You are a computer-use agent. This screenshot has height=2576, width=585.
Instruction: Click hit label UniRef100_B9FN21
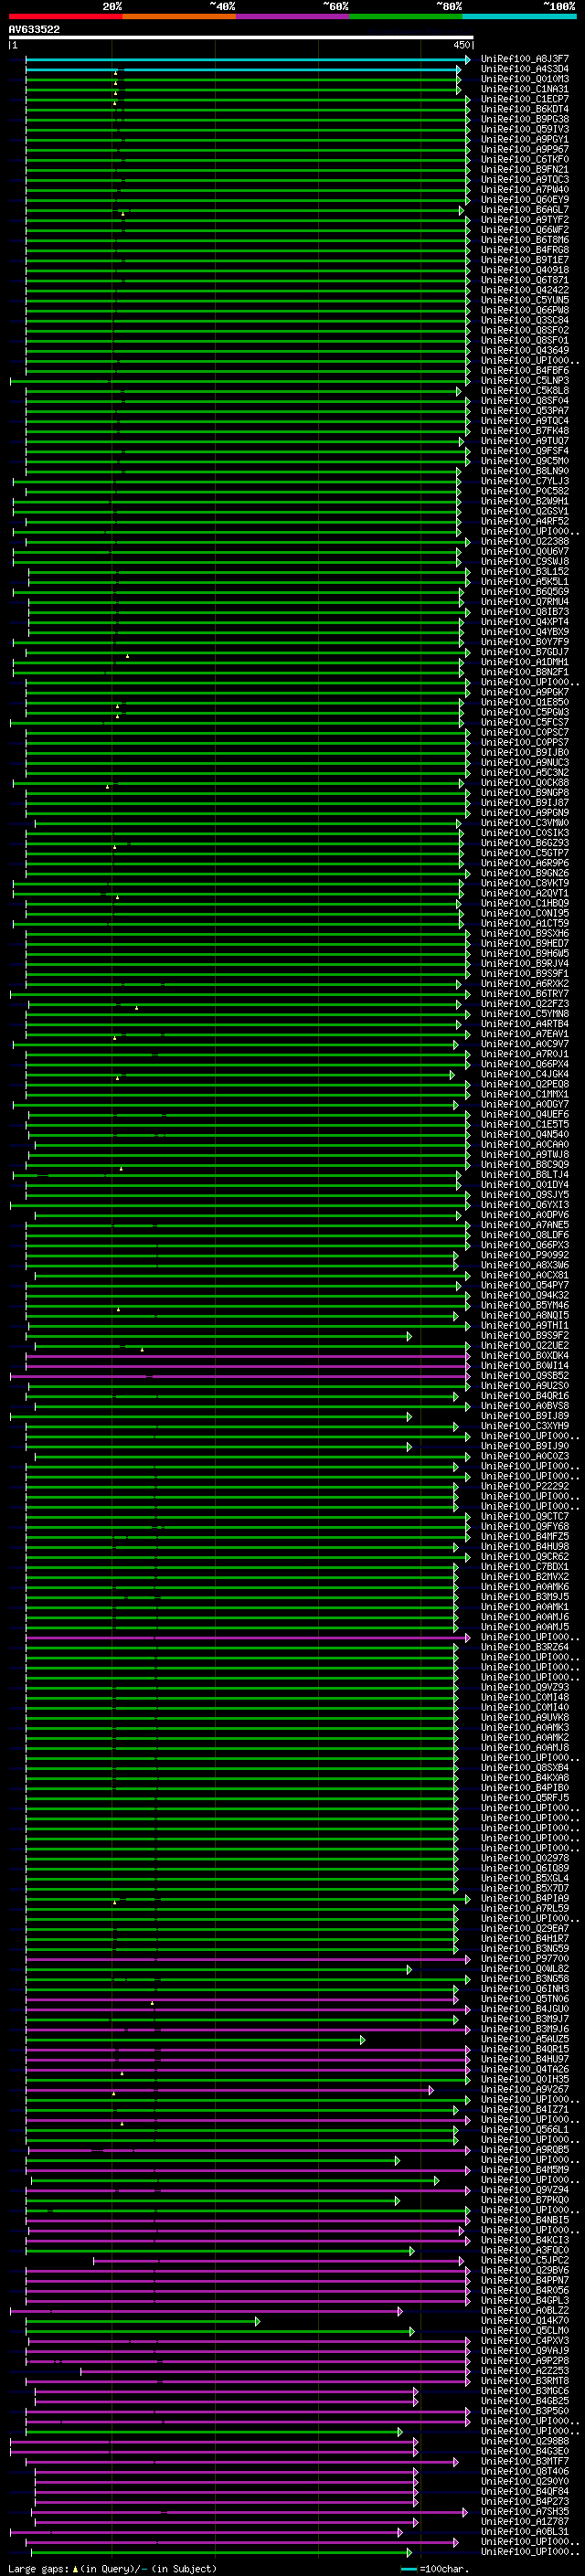coord(525,170)
